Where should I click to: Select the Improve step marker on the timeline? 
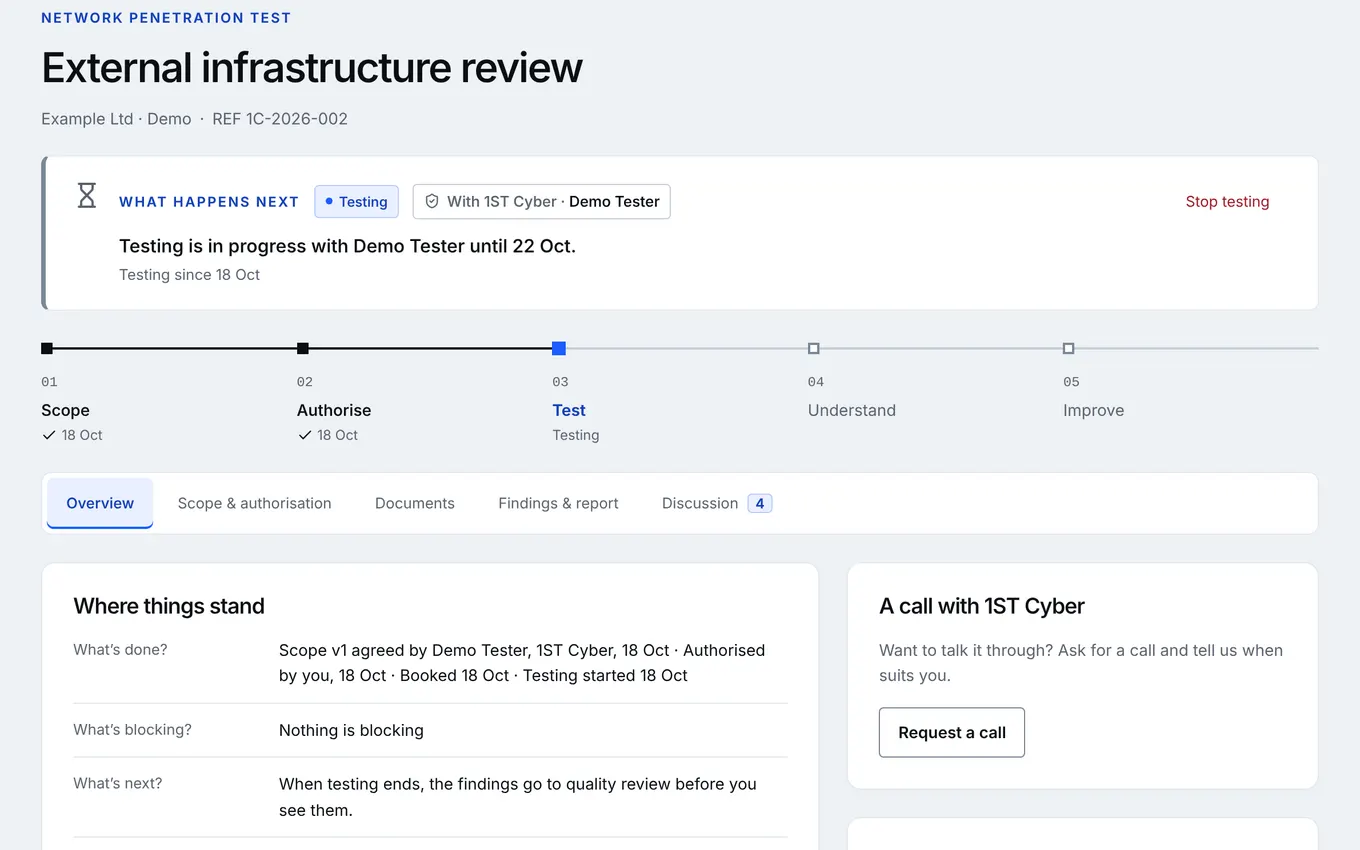coord(1069,348)
